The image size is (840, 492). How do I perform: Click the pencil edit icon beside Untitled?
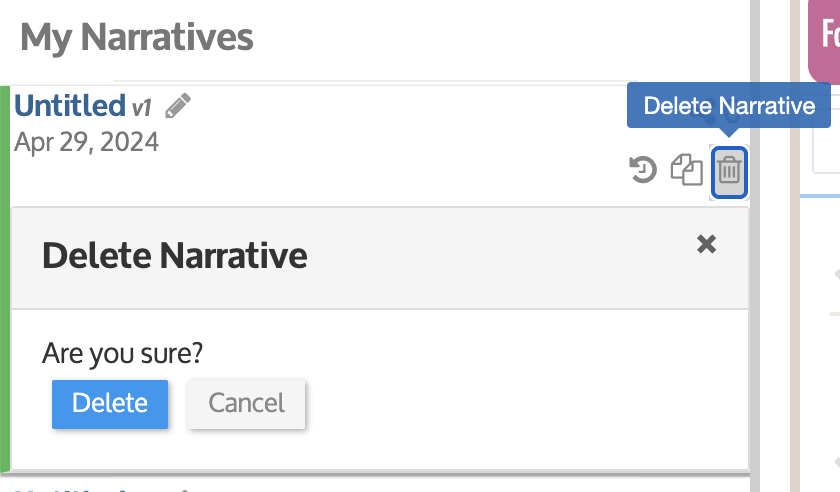point(178,105)
